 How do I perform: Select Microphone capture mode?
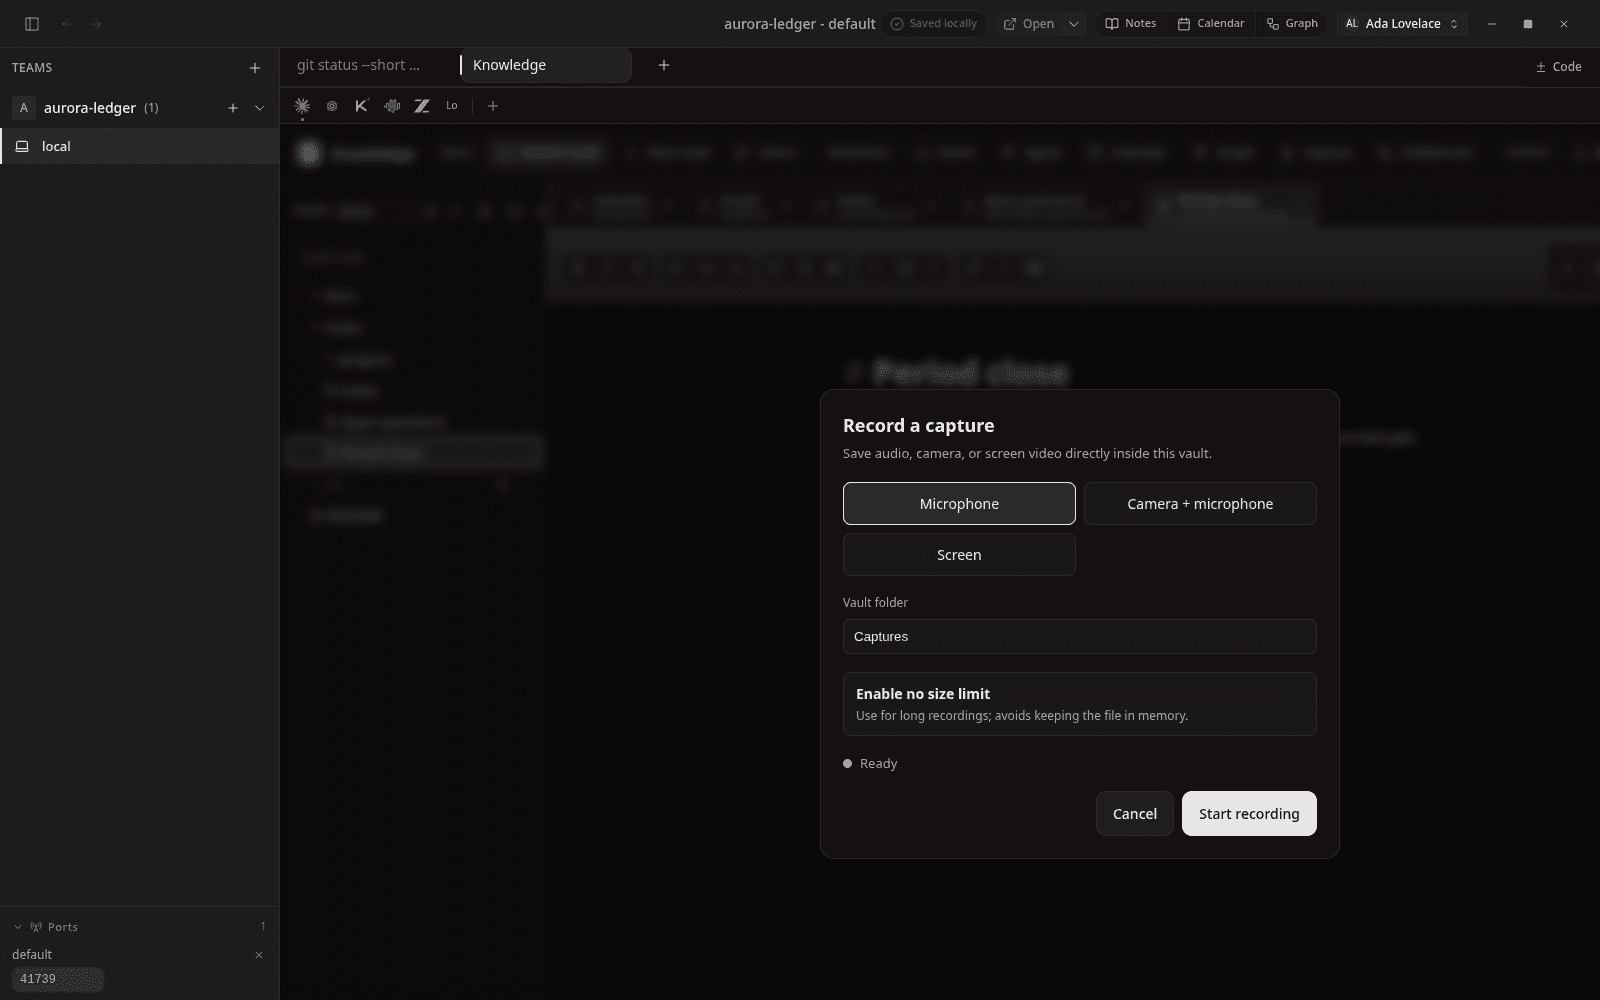tap(959, 504)
